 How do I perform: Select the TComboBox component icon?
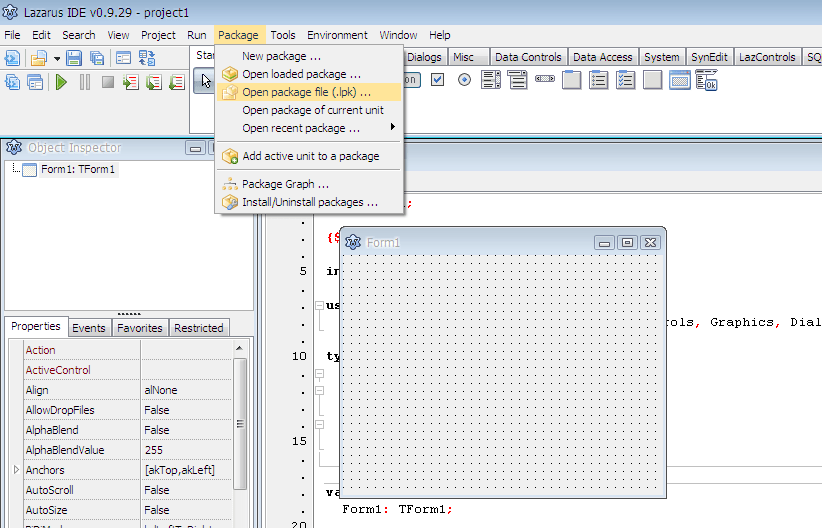click(517, 80)
